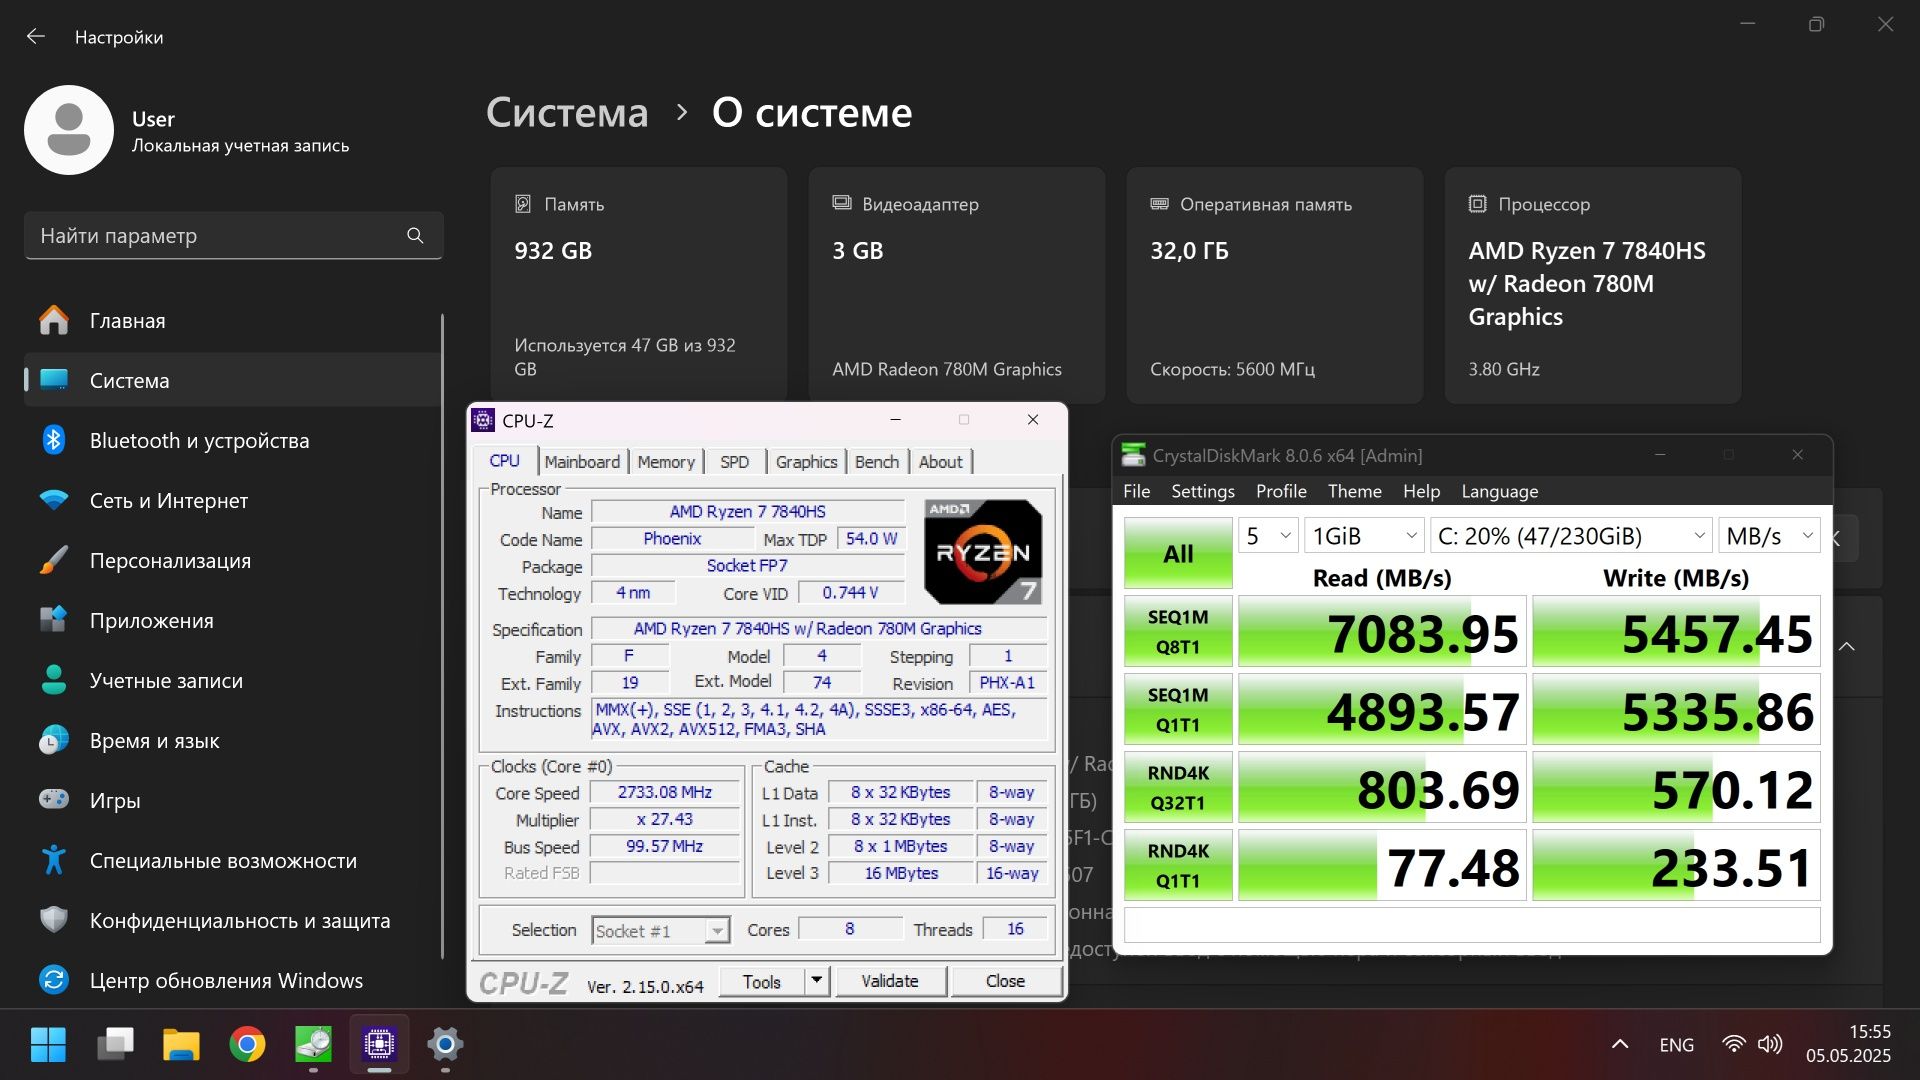This screenshot has width=1920, height=1080.
Task: Collapse the section chevron beside CrystalDiskMark
Action: pos(1847,647)
